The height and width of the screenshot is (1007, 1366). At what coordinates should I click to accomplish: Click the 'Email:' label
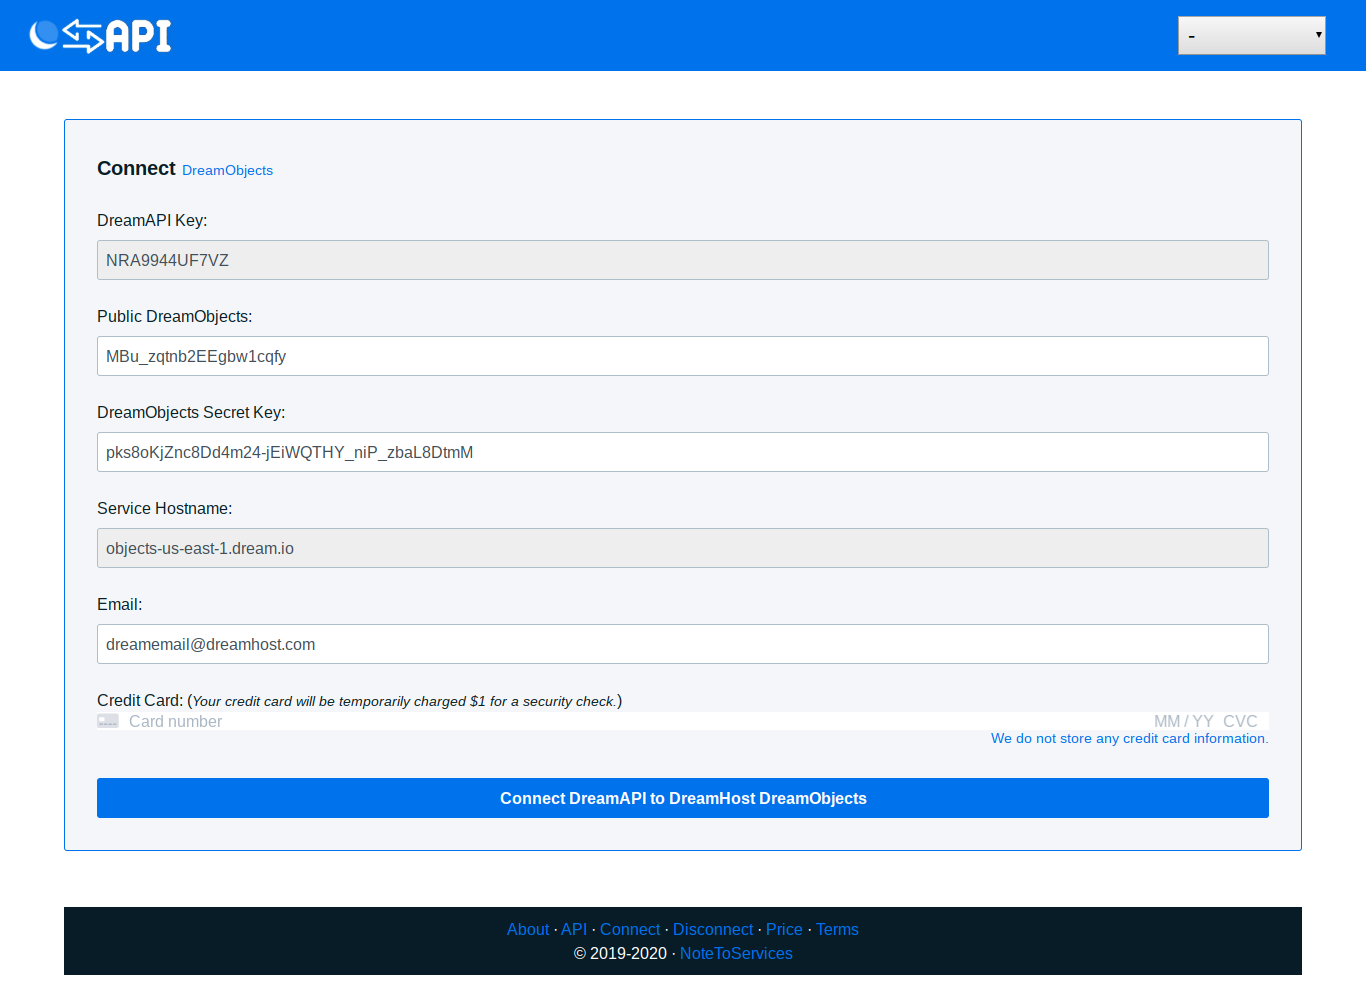(120, 604)
